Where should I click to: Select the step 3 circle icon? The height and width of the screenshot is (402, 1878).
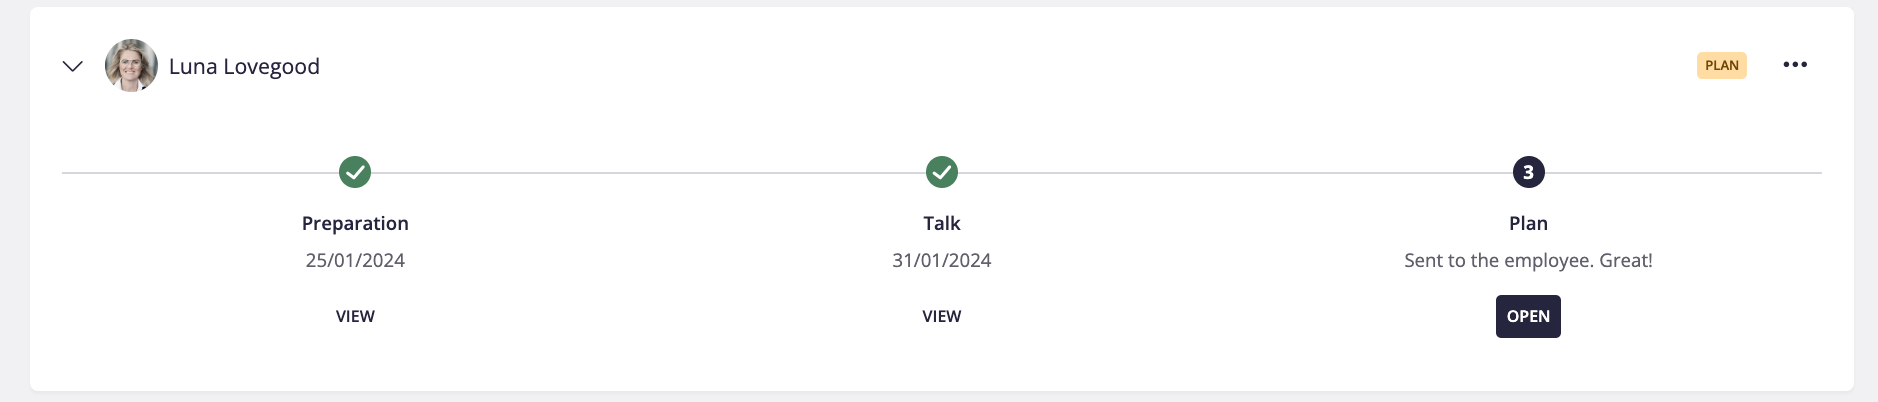coord(1528,172)
